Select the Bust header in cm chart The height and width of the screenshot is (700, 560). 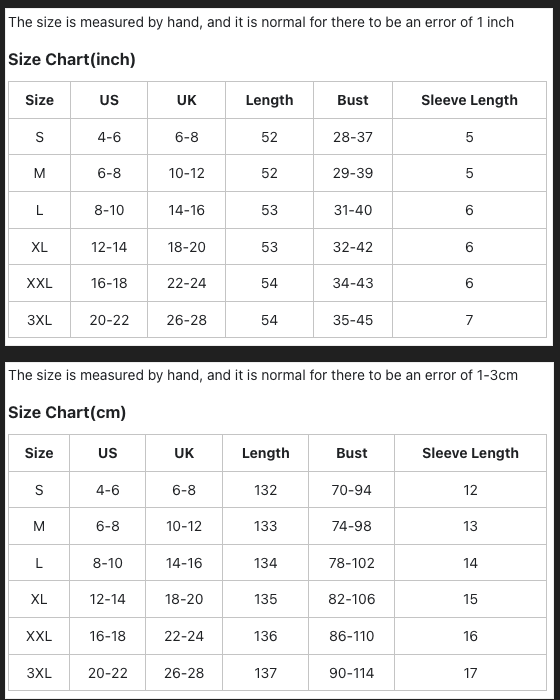tap(351, 453)
